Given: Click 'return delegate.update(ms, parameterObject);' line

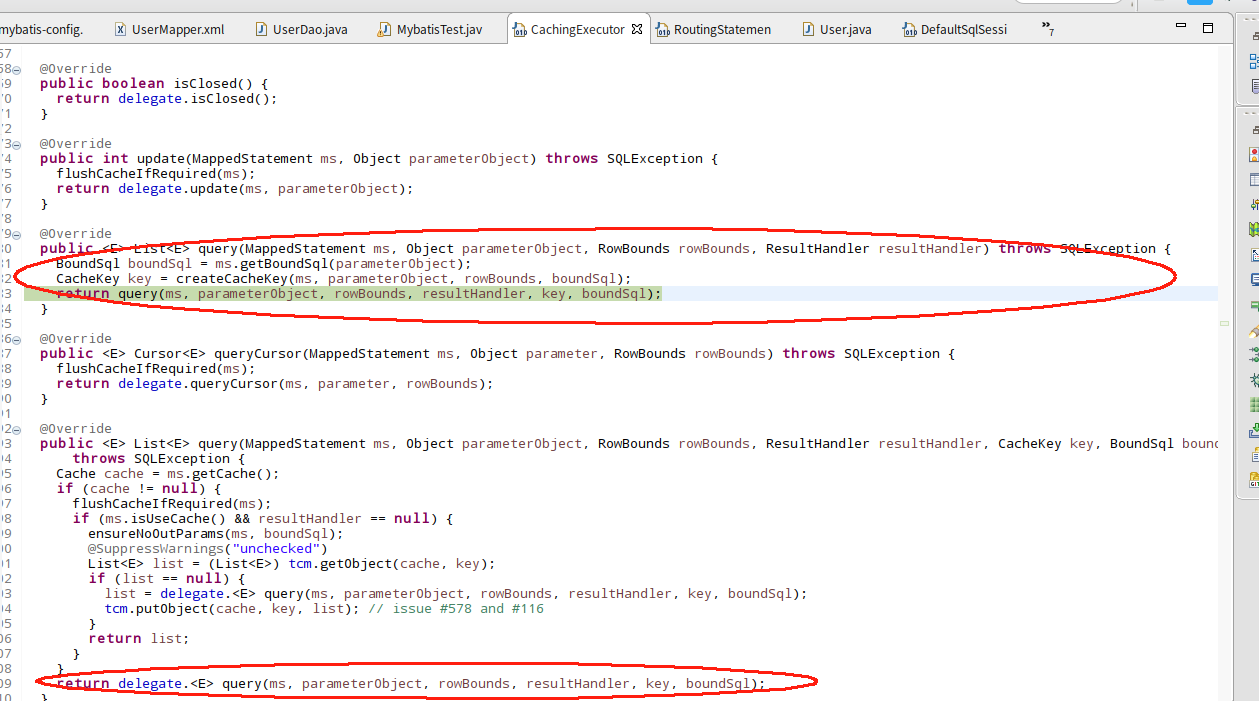Looking at the screenshot, I should [234, 189].
